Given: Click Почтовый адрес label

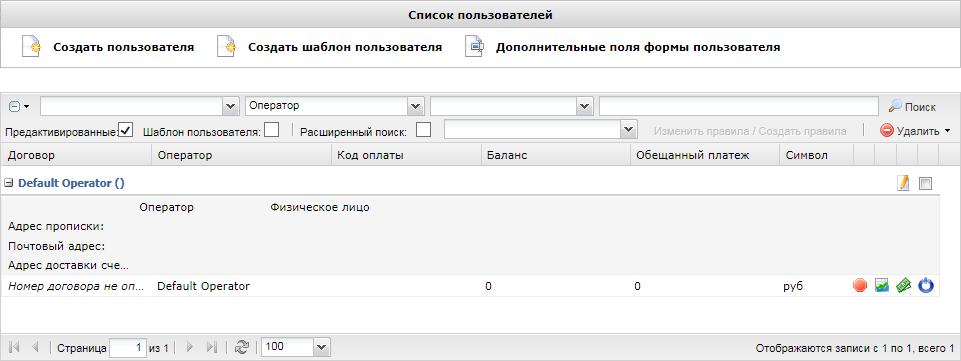Looking at the screenshot, I should coord(57,246).
